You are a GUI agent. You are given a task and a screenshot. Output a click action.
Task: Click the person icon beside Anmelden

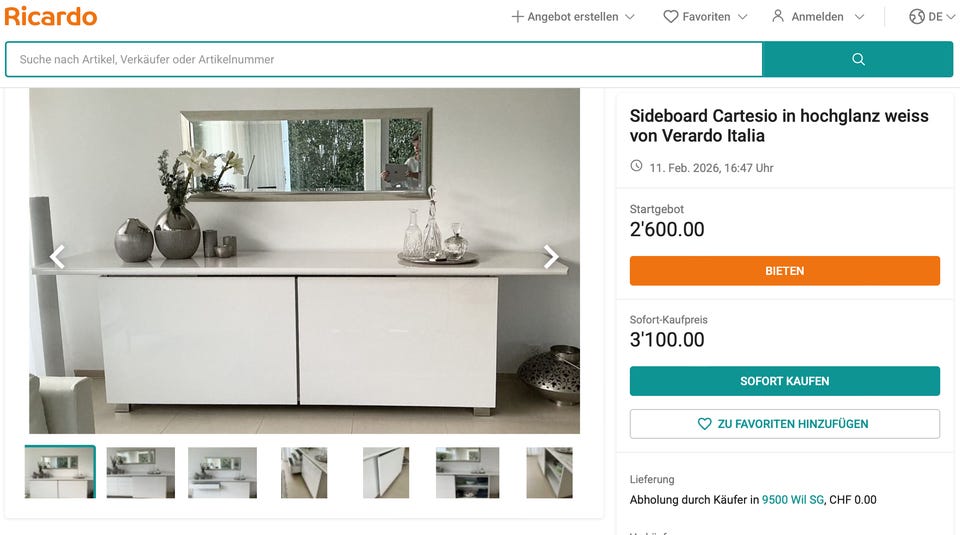[x=778, y=17]
